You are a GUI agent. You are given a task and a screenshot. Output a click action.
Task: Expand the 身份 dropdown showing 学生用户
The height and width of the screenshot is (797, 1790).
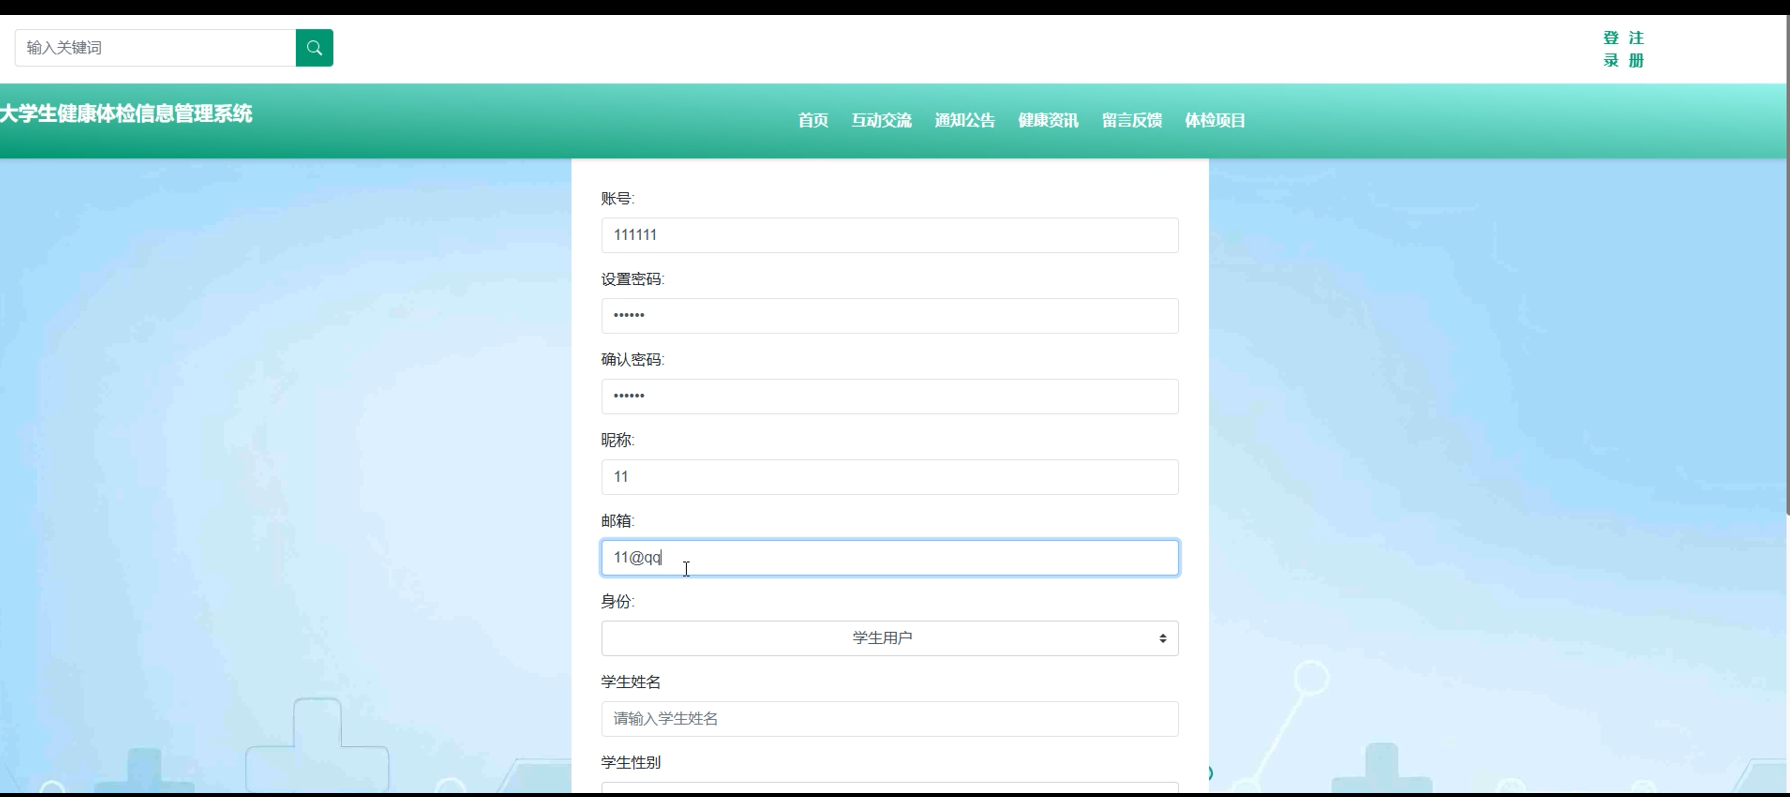coord(890,638)
